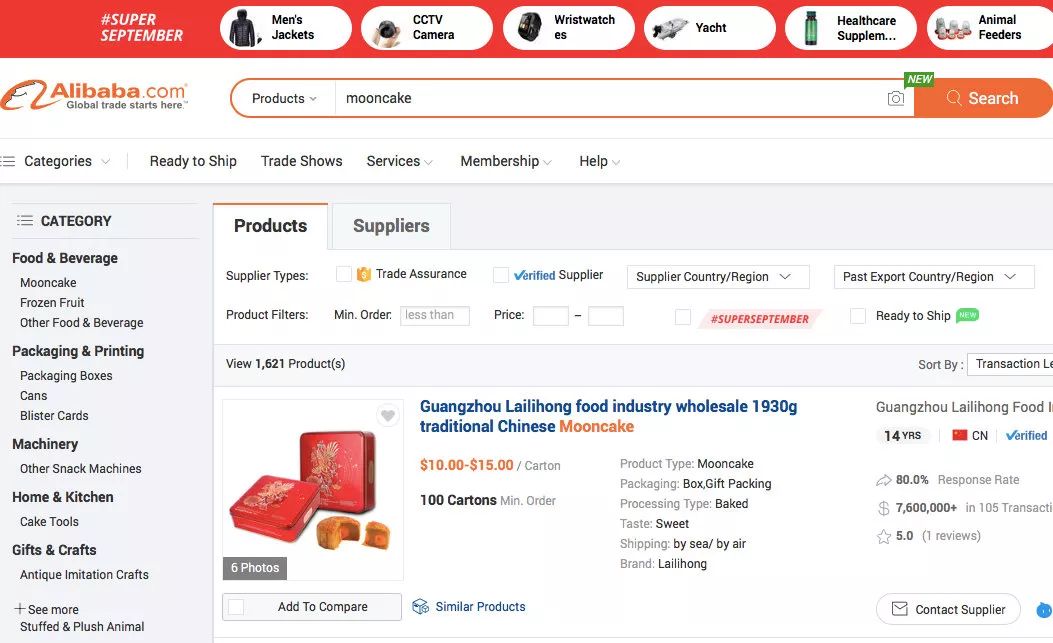The image size is (1053, 643).
Task: Click the orange Search button
Action: pyautogui.click(x=982, y=98)
